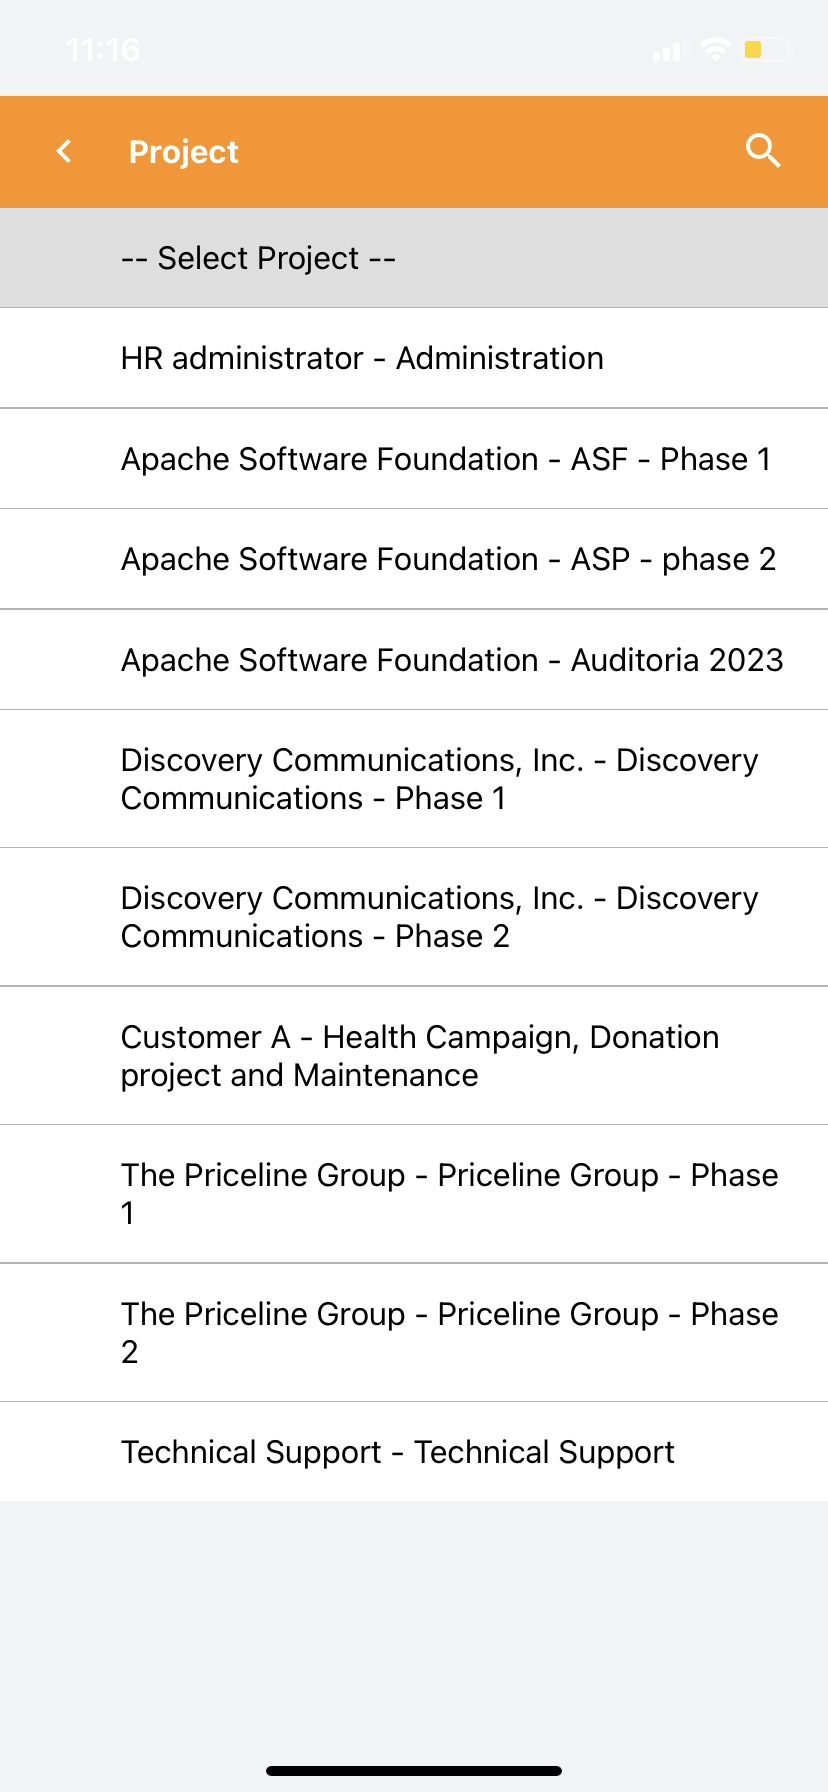Tap the back arrow icon

pyautogui.click(x=65, y=151)
